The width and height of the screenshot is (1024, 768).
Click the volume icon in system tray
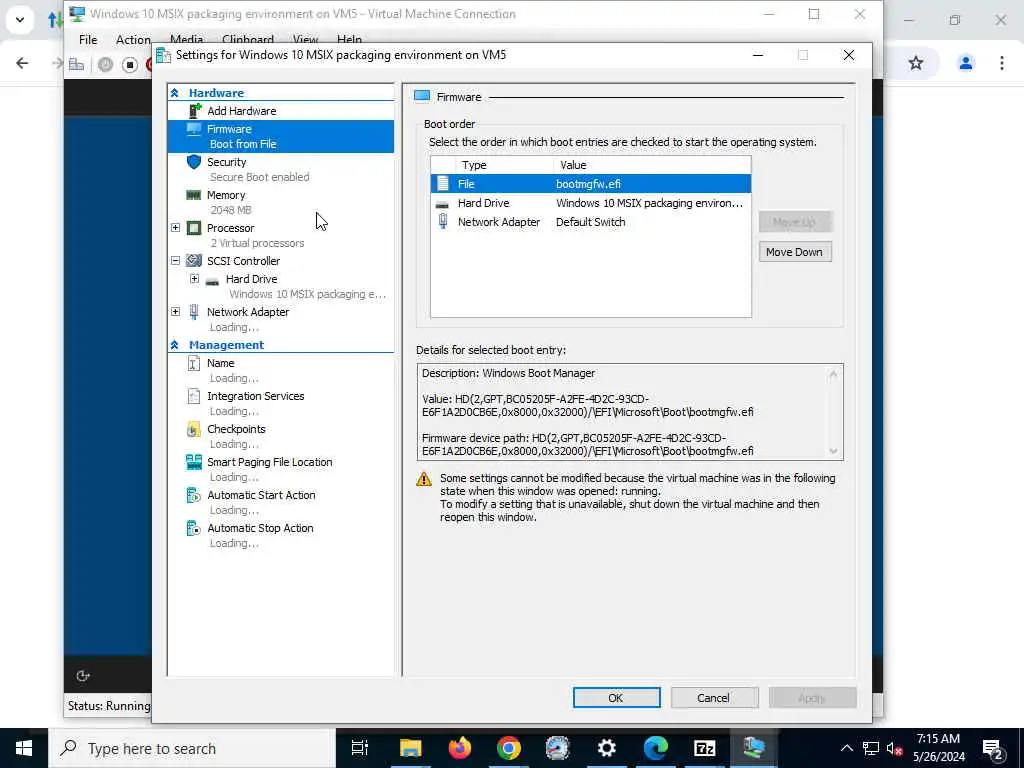coord(894,748)
